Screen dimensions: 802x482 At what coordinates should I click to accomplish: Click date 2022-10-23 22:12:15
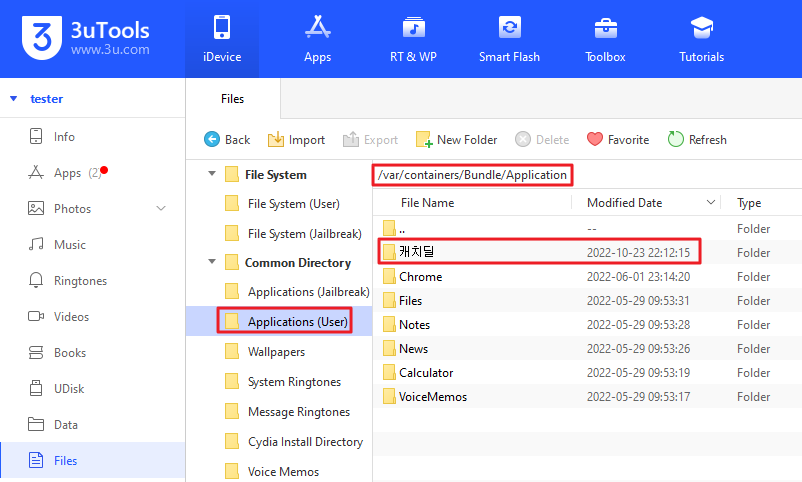click(638, 253)
